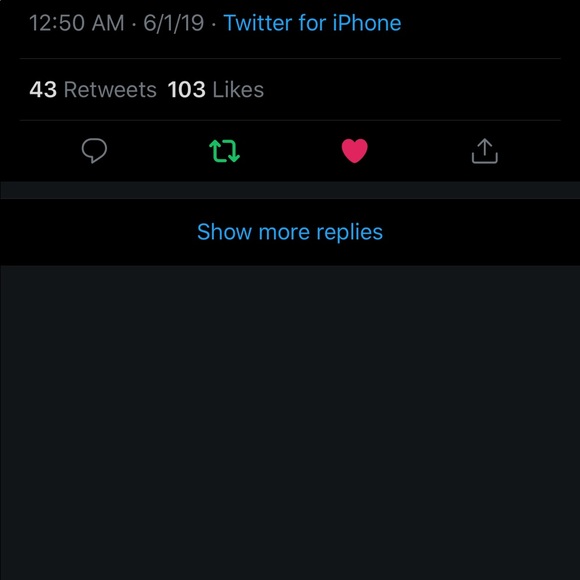The height and width of the screenshot is (580, 580).
Task: Click the word iPhone in the source link
Action: pos(367,23)
